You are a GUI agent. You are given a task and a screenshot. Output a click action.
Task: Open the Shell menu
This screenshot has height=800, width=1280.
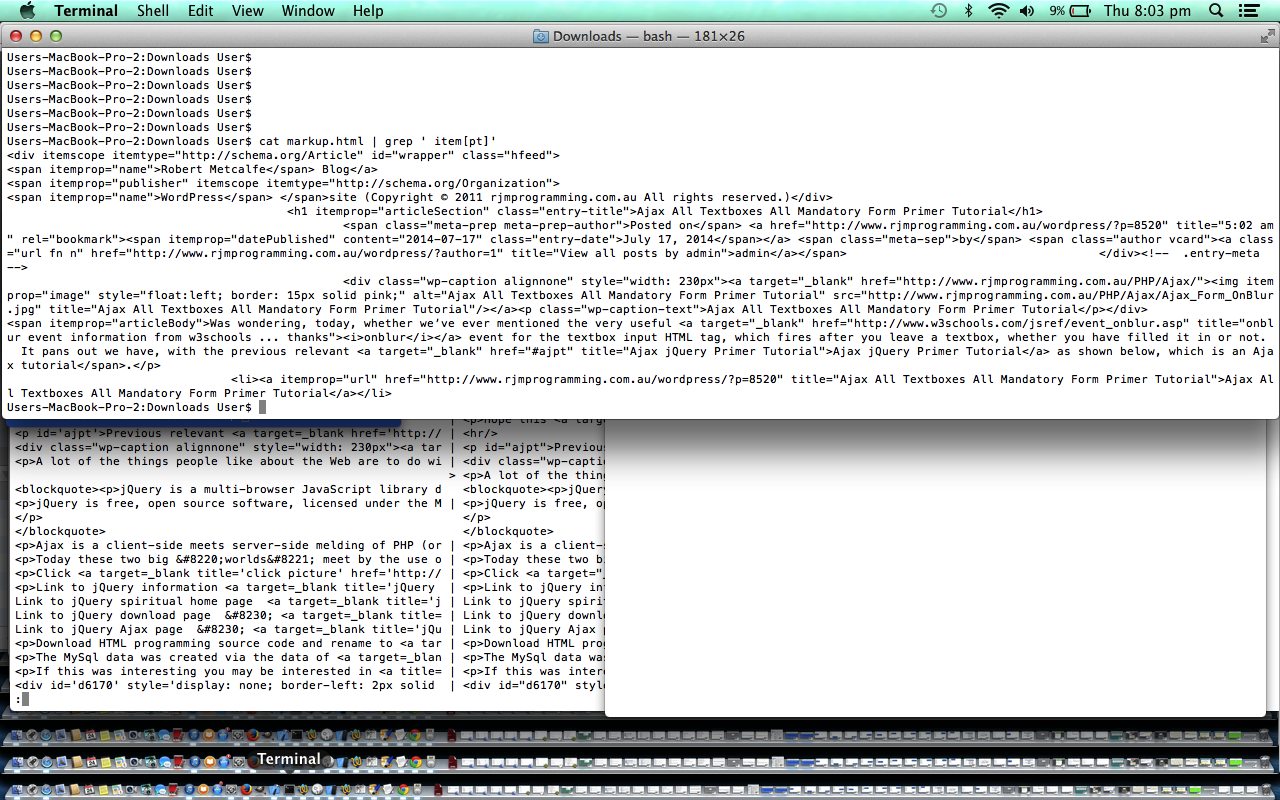(153, 11)
